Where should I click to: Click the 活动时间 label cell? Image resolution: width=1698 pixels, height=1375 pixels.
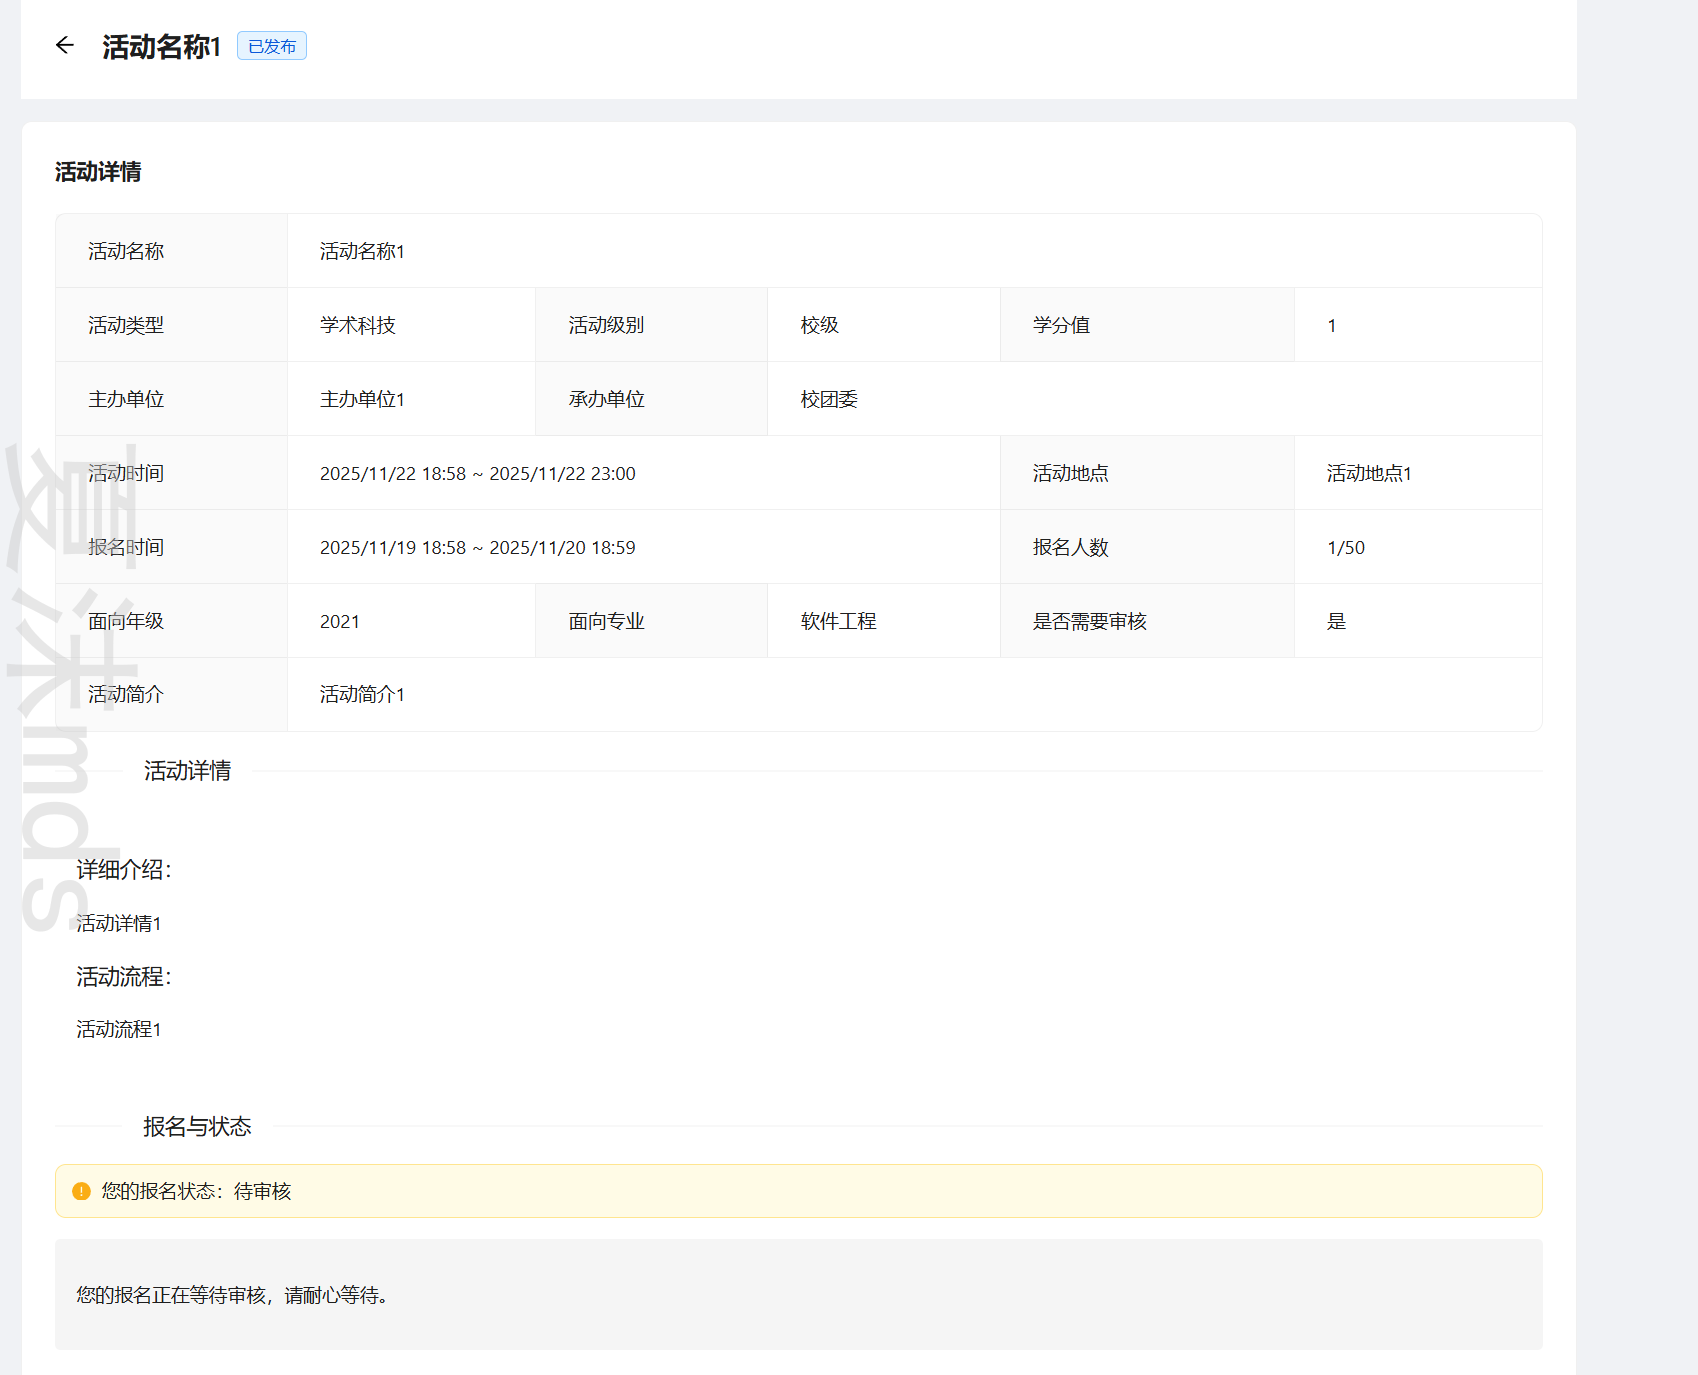point(171,473)
